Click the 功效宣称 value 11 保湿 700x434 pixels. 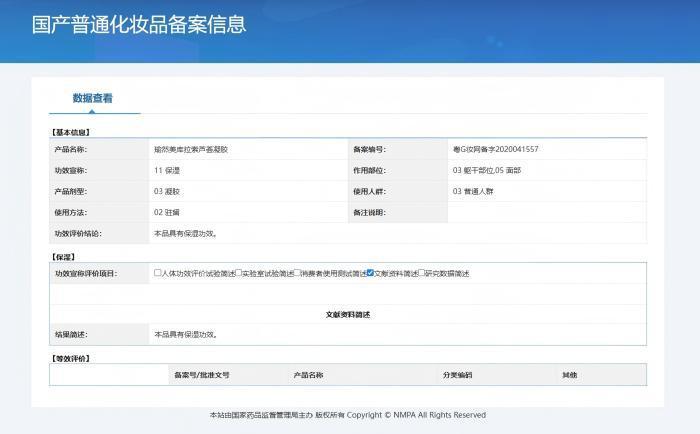166,170
